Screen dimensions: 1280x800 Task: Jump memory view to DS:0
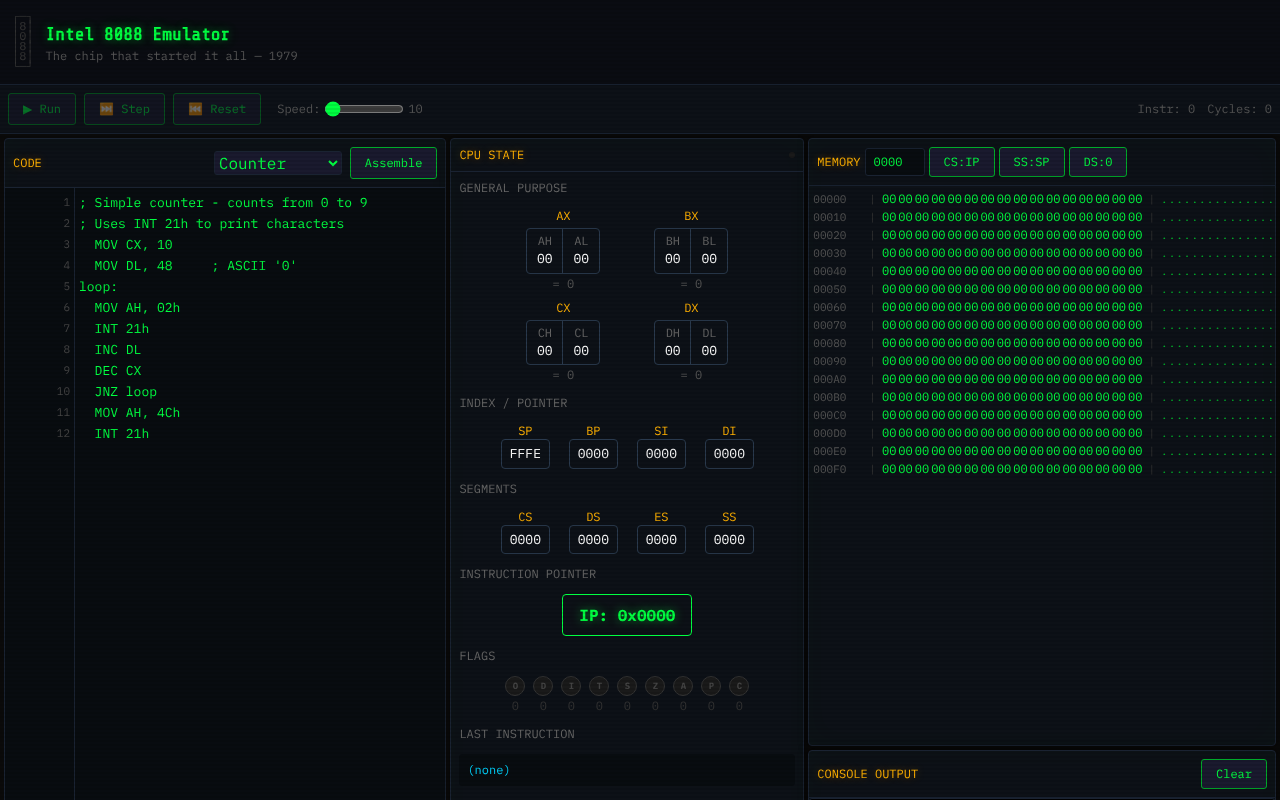coord(1098,162)
